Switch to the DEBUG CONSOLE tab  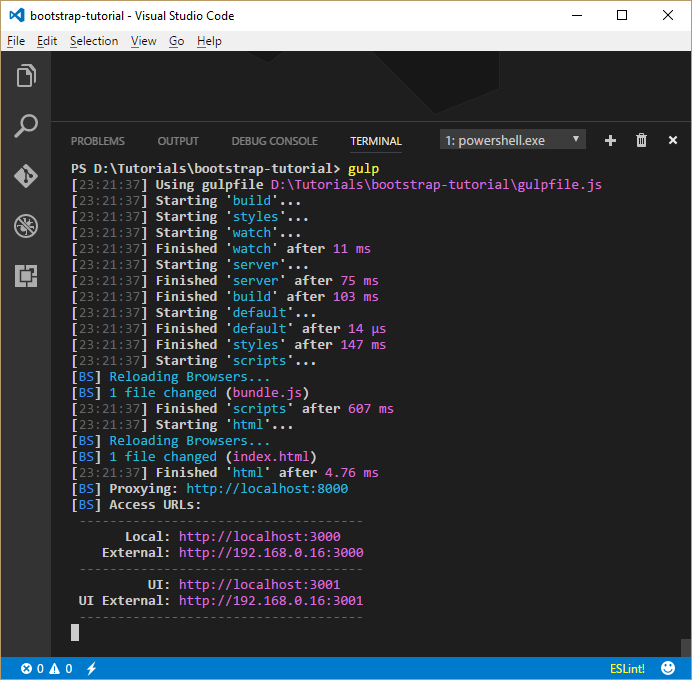(x=274, y=141)
